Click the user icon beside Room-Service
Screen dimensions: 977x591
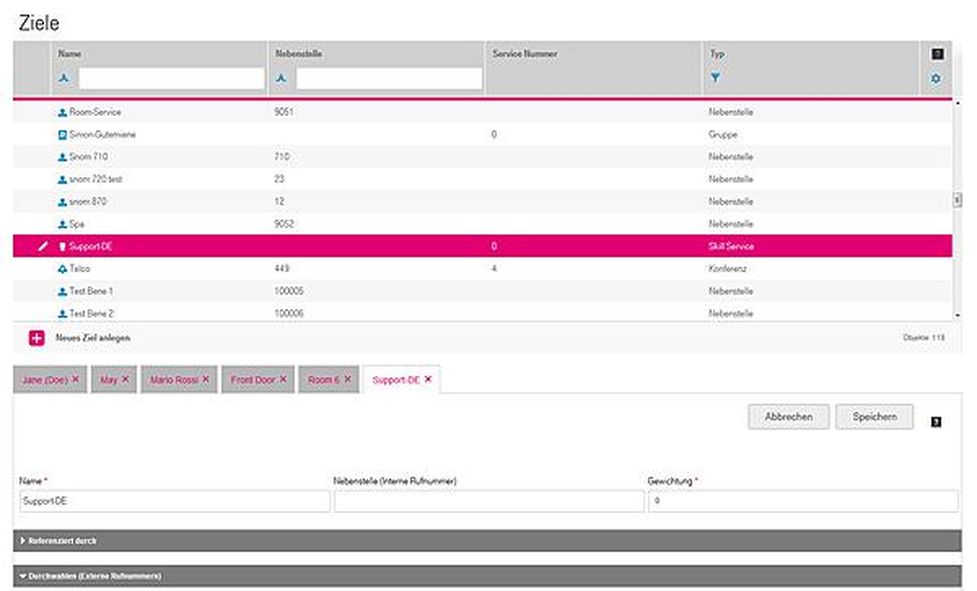(x=62, y=113)
